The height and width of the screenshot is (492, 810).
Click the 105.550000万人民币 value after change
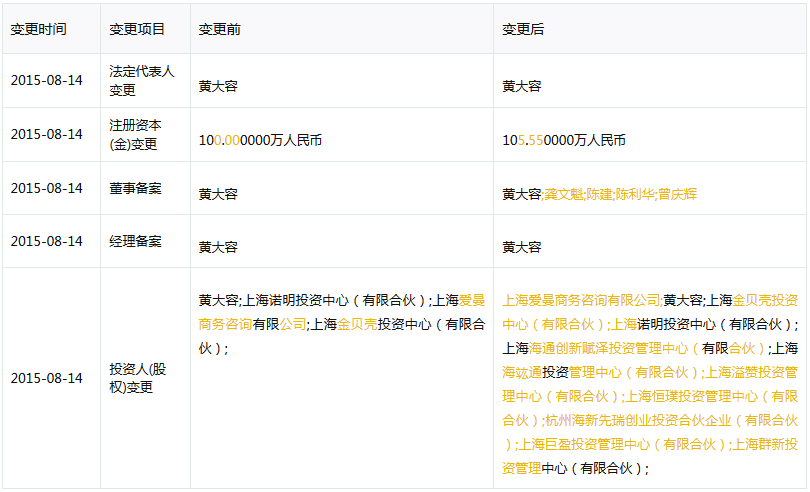(x=564, y=141)
